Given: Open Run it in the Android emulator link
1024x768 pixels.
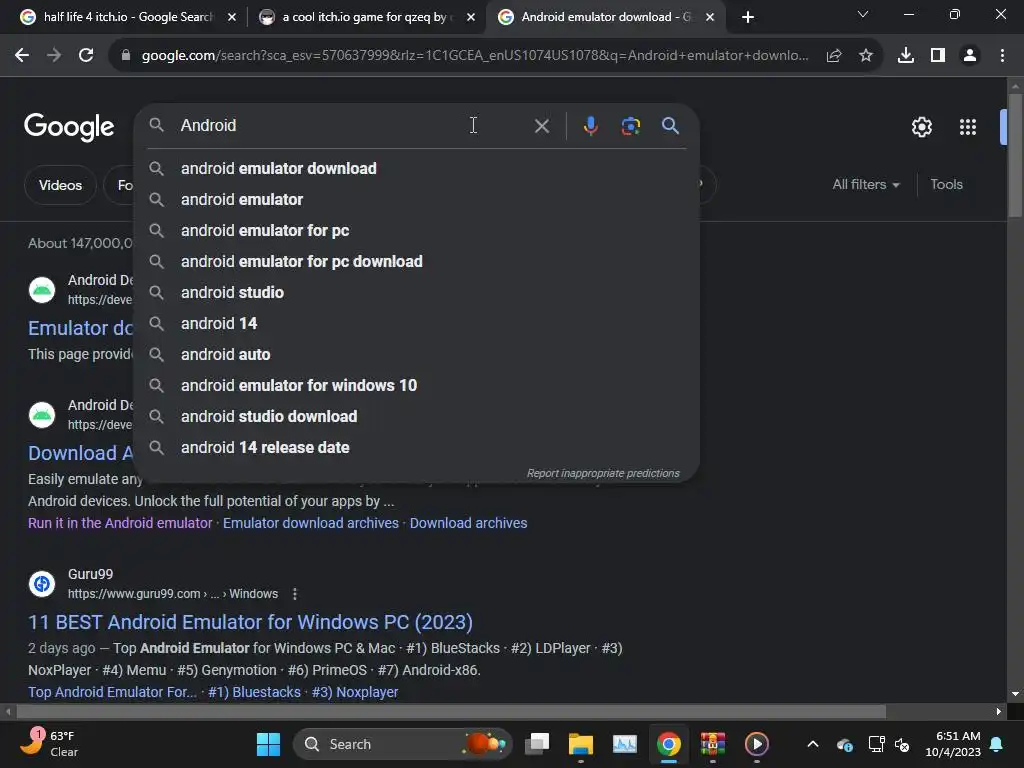Looking at the screenshot, I should (x=120, y=523).
